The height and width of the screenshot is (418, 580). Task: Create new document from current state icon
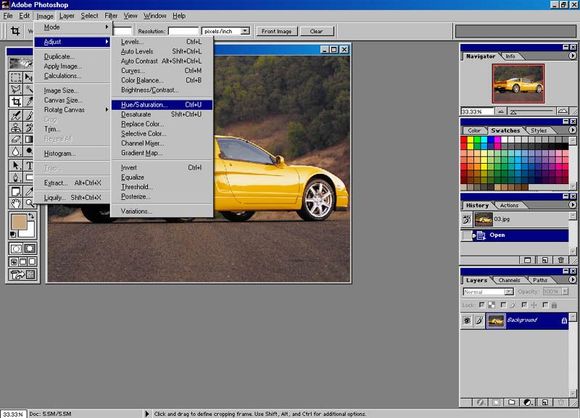[x=528, y=260]
